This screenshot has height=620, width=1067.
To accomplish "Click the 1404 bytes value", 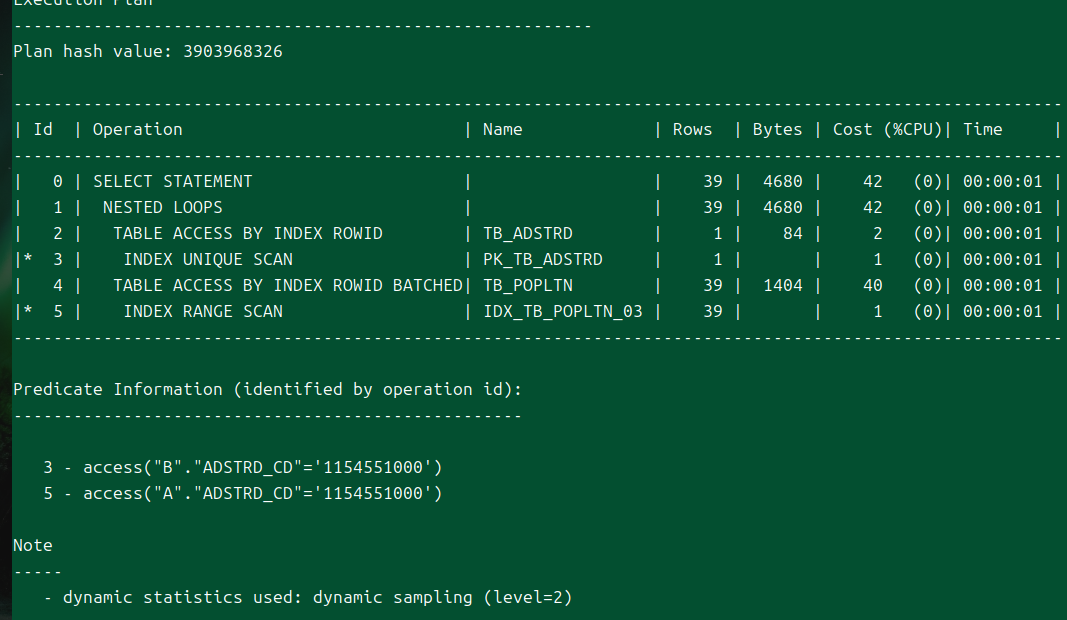I will (782, 285).
